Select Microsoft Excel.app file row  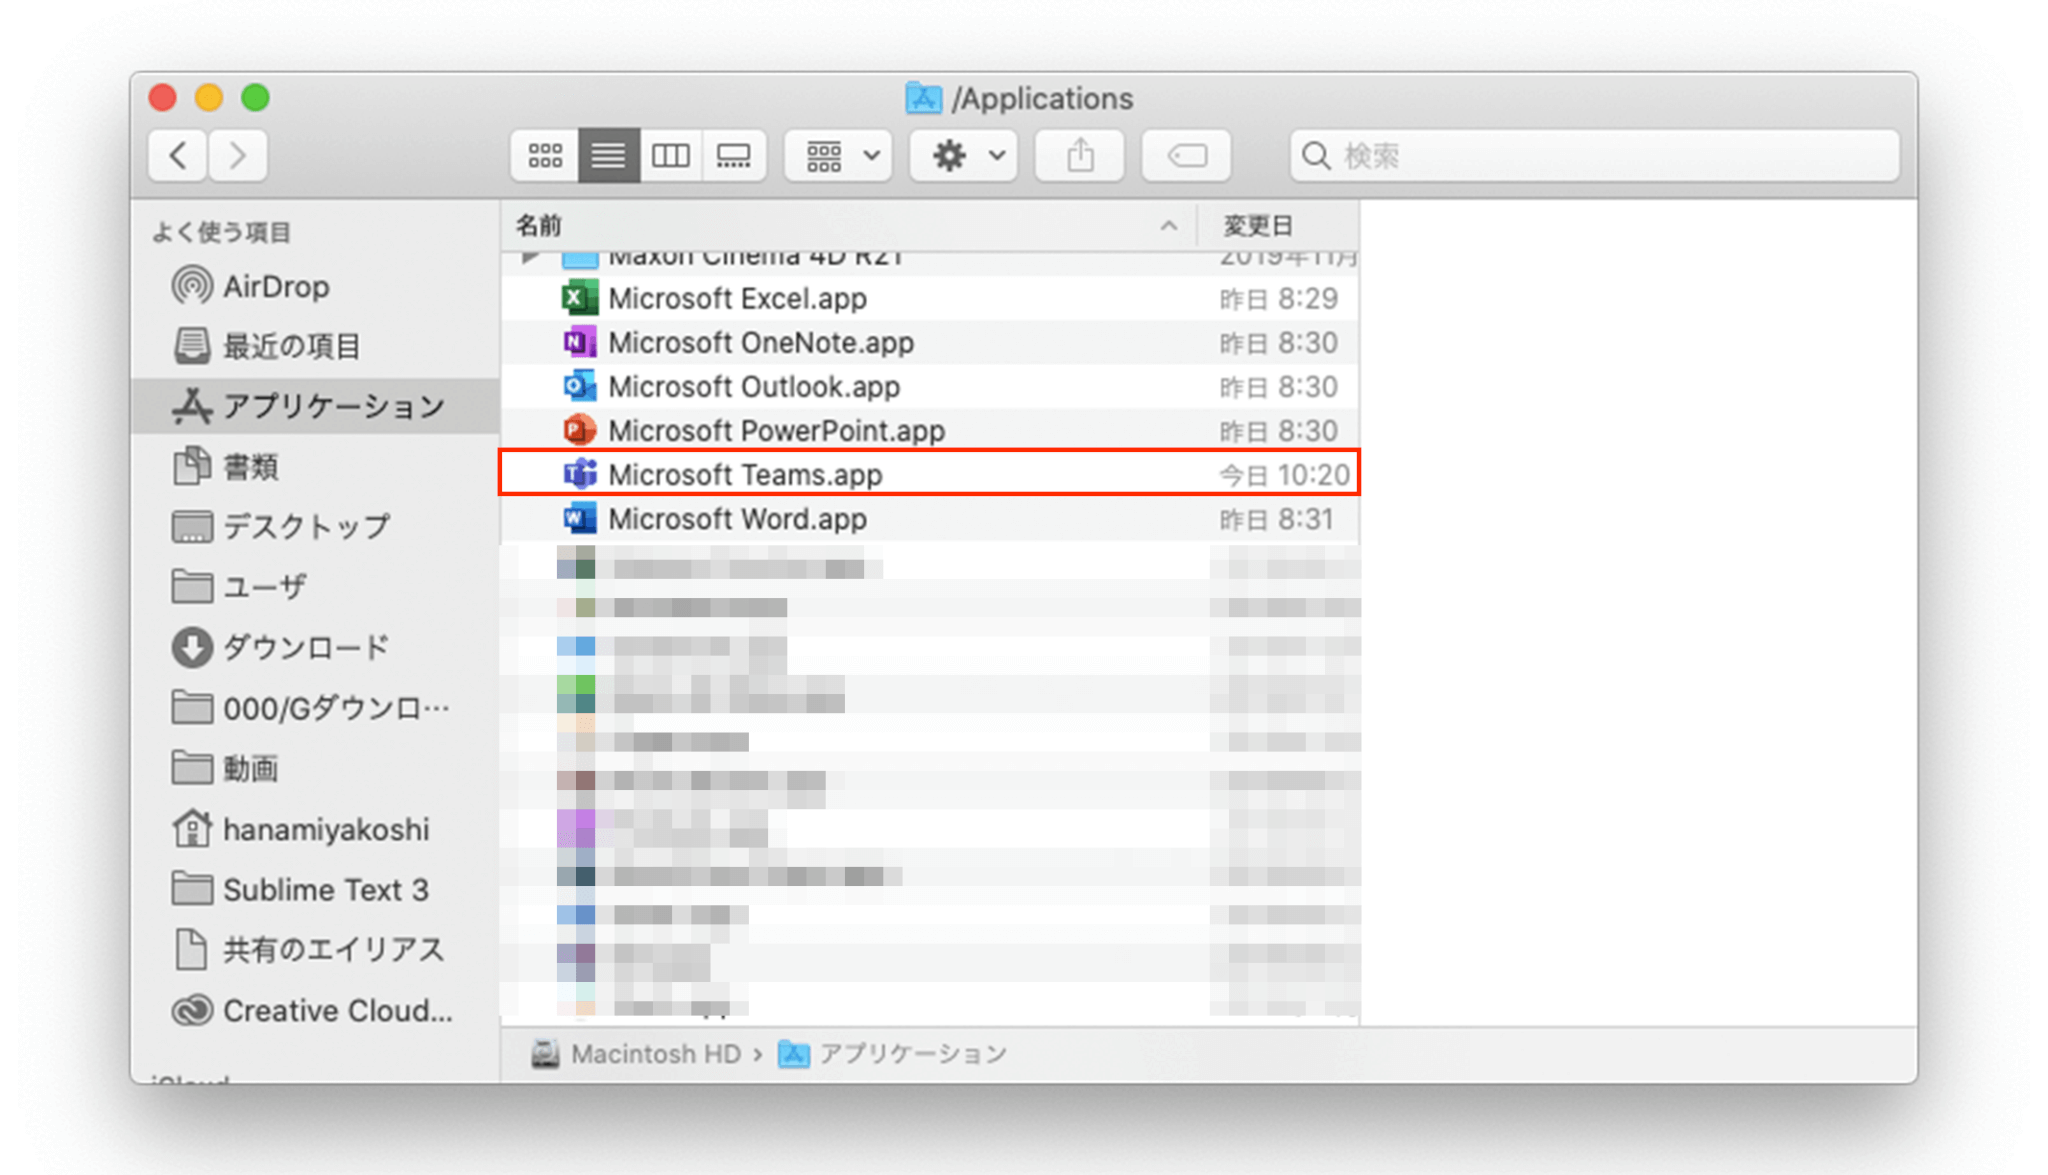click(737, 299)
